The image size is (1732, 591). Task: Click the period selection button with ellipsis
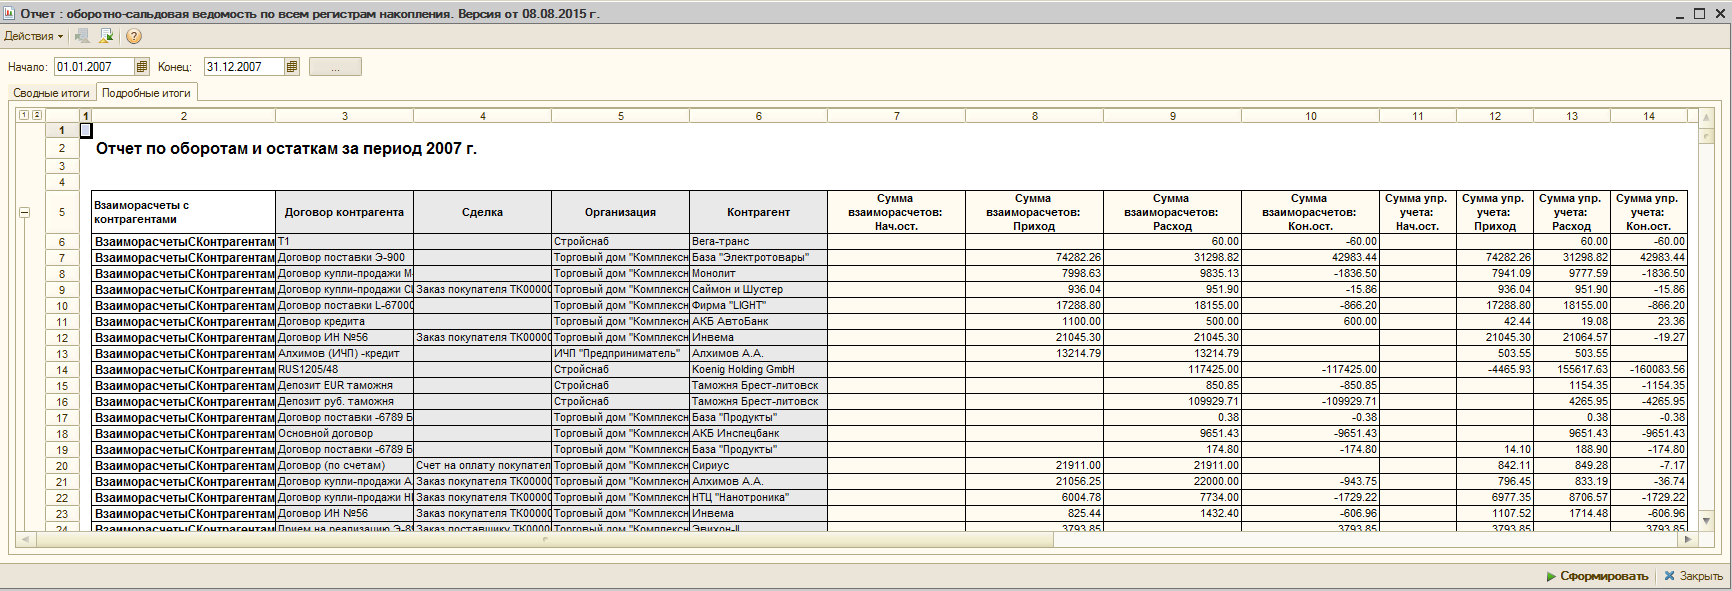[335, 67]
